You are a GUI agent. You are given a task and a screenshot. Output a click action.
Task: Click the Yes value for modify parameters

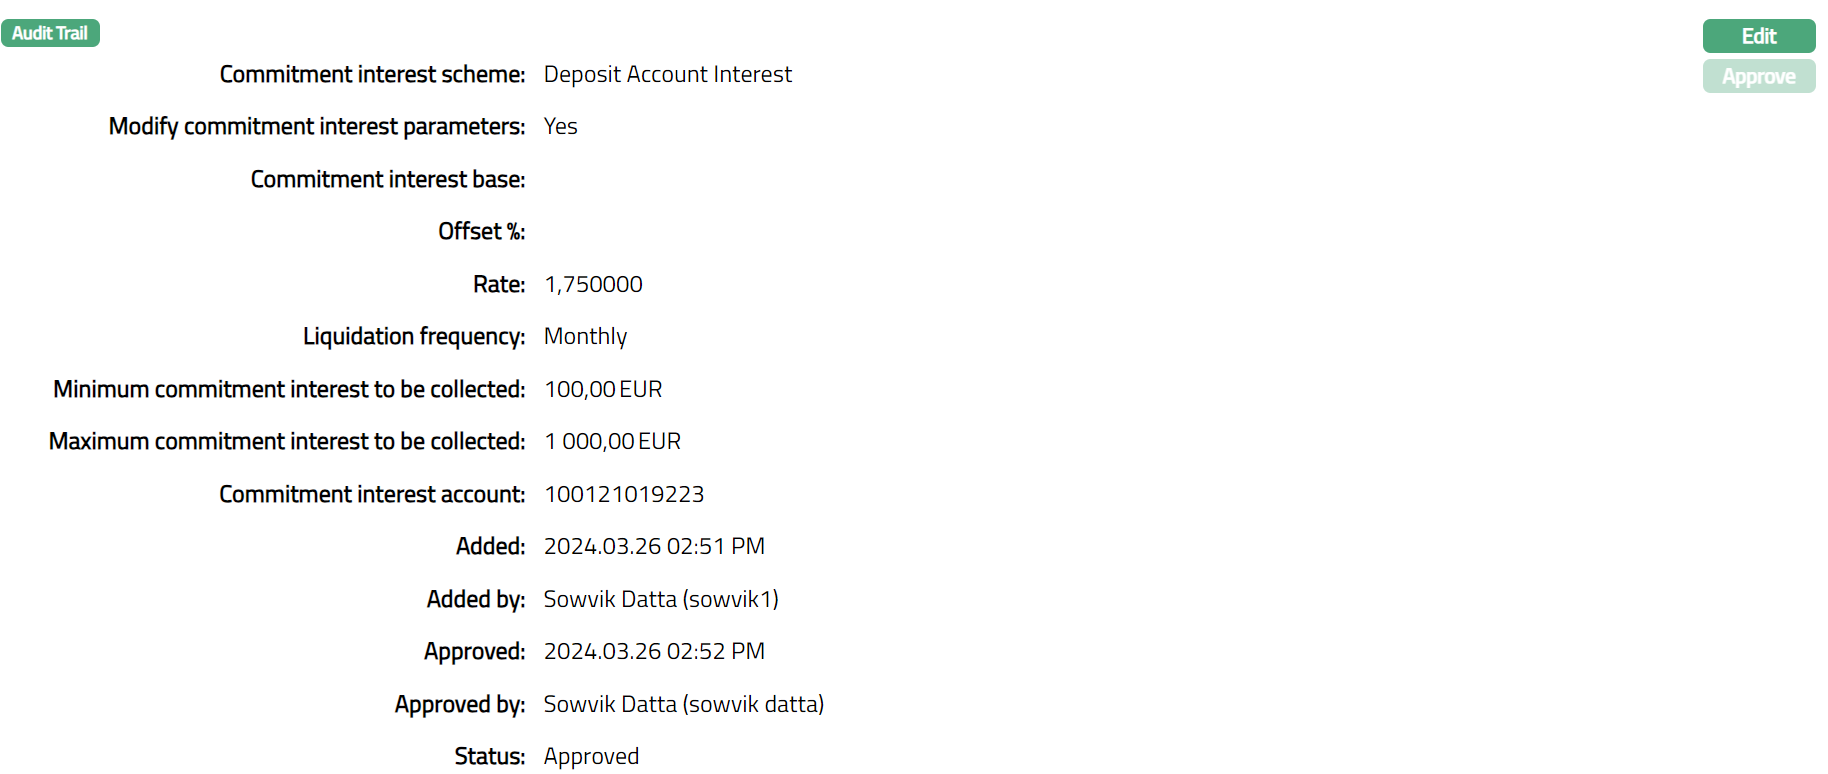pyautogui.click(x=560, y=127)
